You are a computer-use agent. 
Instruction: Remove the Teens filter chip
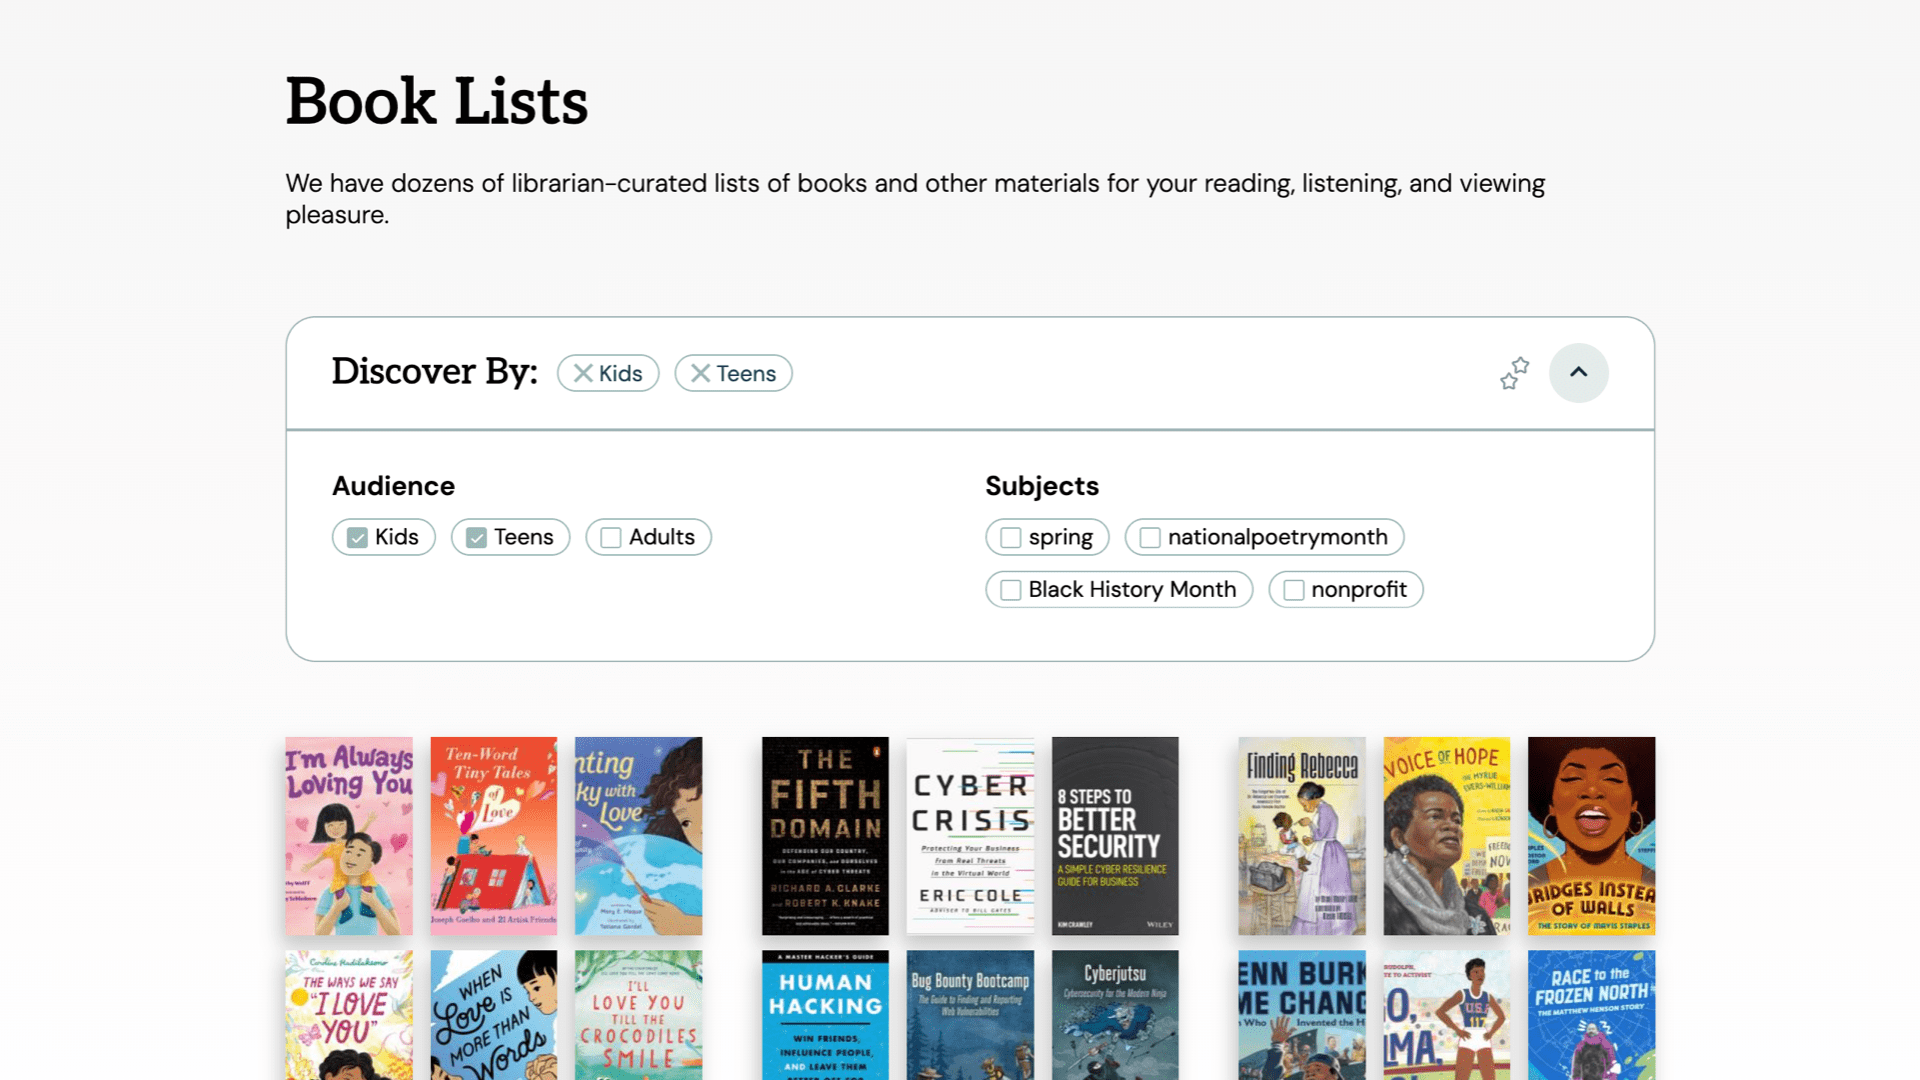(700, 373)
